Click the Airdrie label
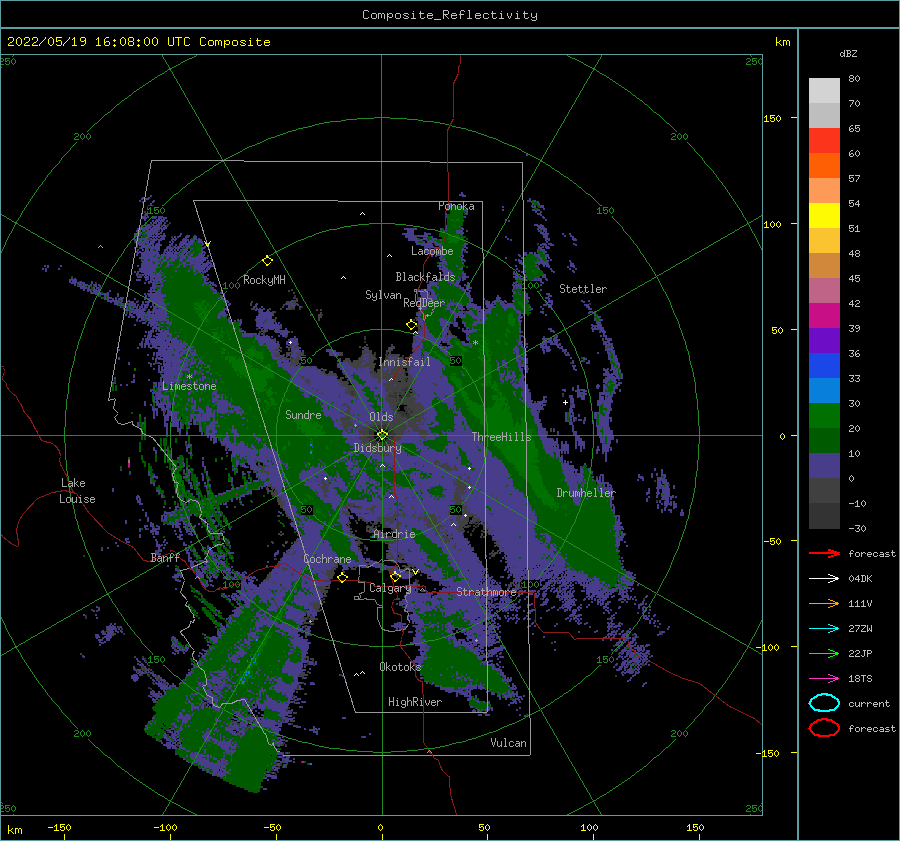 pos(394,534)
